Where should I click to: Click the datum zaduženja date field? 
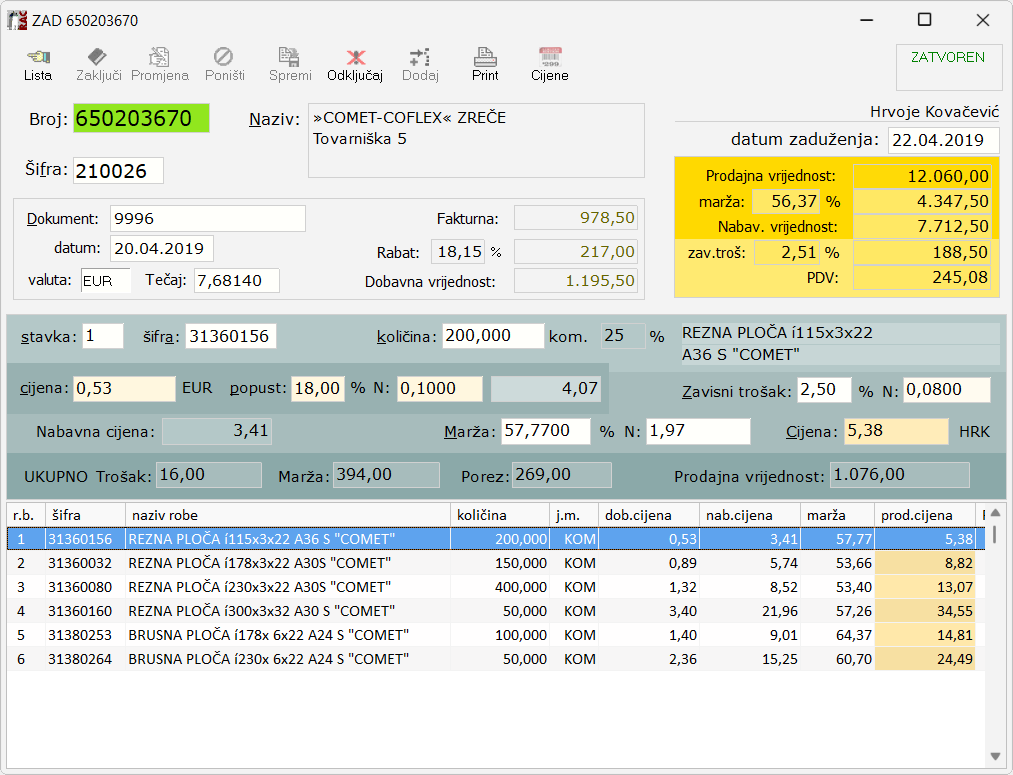943,141
